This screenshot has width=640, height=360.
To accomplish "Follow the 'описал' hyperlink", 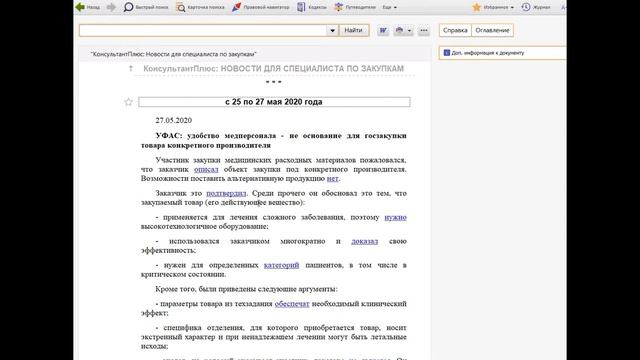I will pos(206,169).
